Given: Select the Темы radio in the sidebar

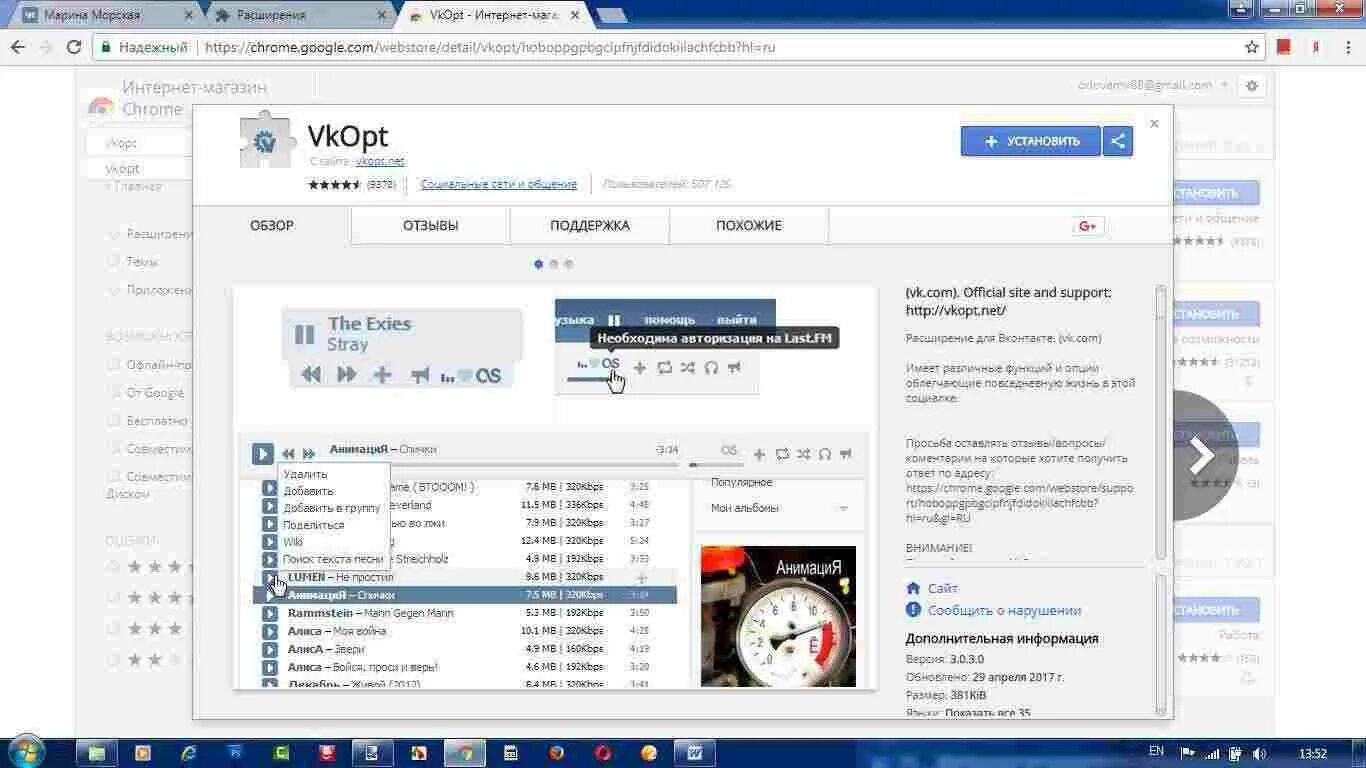Looking at the screenshot, I should [x=113, y=262].
